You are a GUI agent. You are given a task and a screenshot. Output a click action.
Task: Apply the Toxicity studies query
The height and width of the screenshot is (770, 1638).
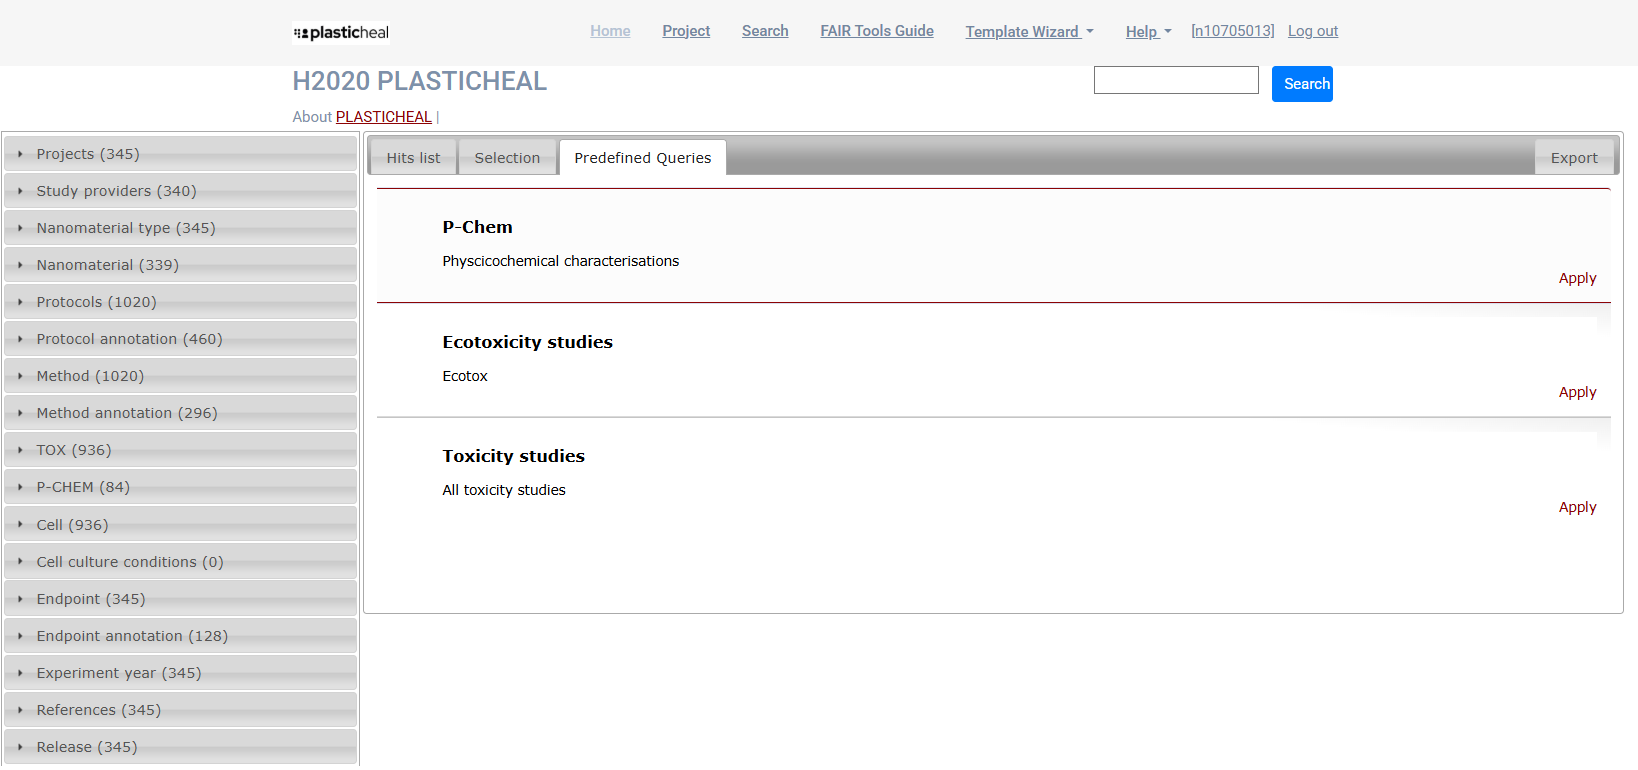click(x=1577, y=507)
